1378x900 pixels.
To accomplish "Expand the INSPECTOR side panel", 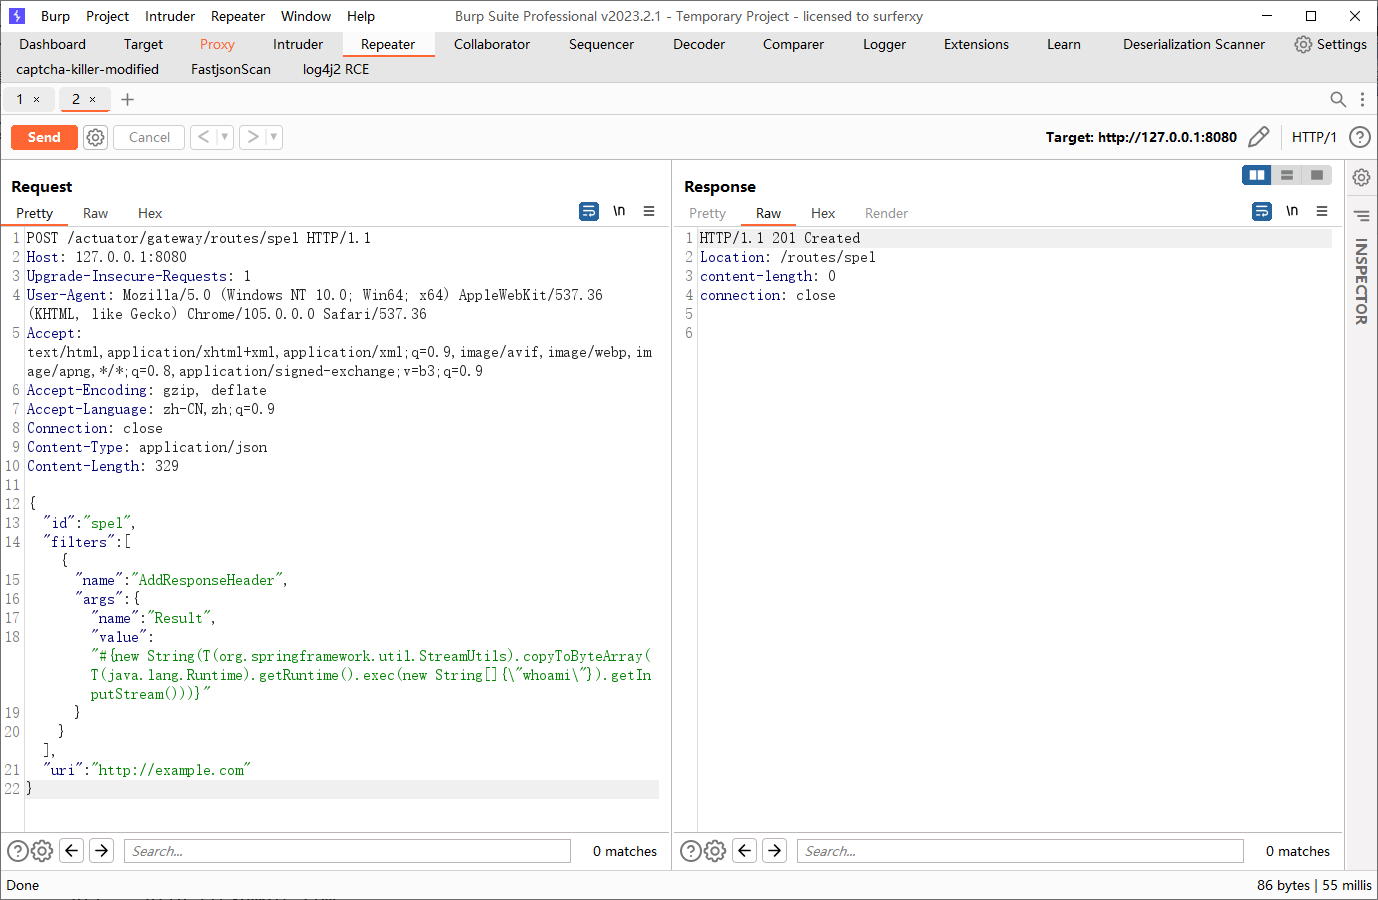I will pyautogui.click(x=1361, y=281).
